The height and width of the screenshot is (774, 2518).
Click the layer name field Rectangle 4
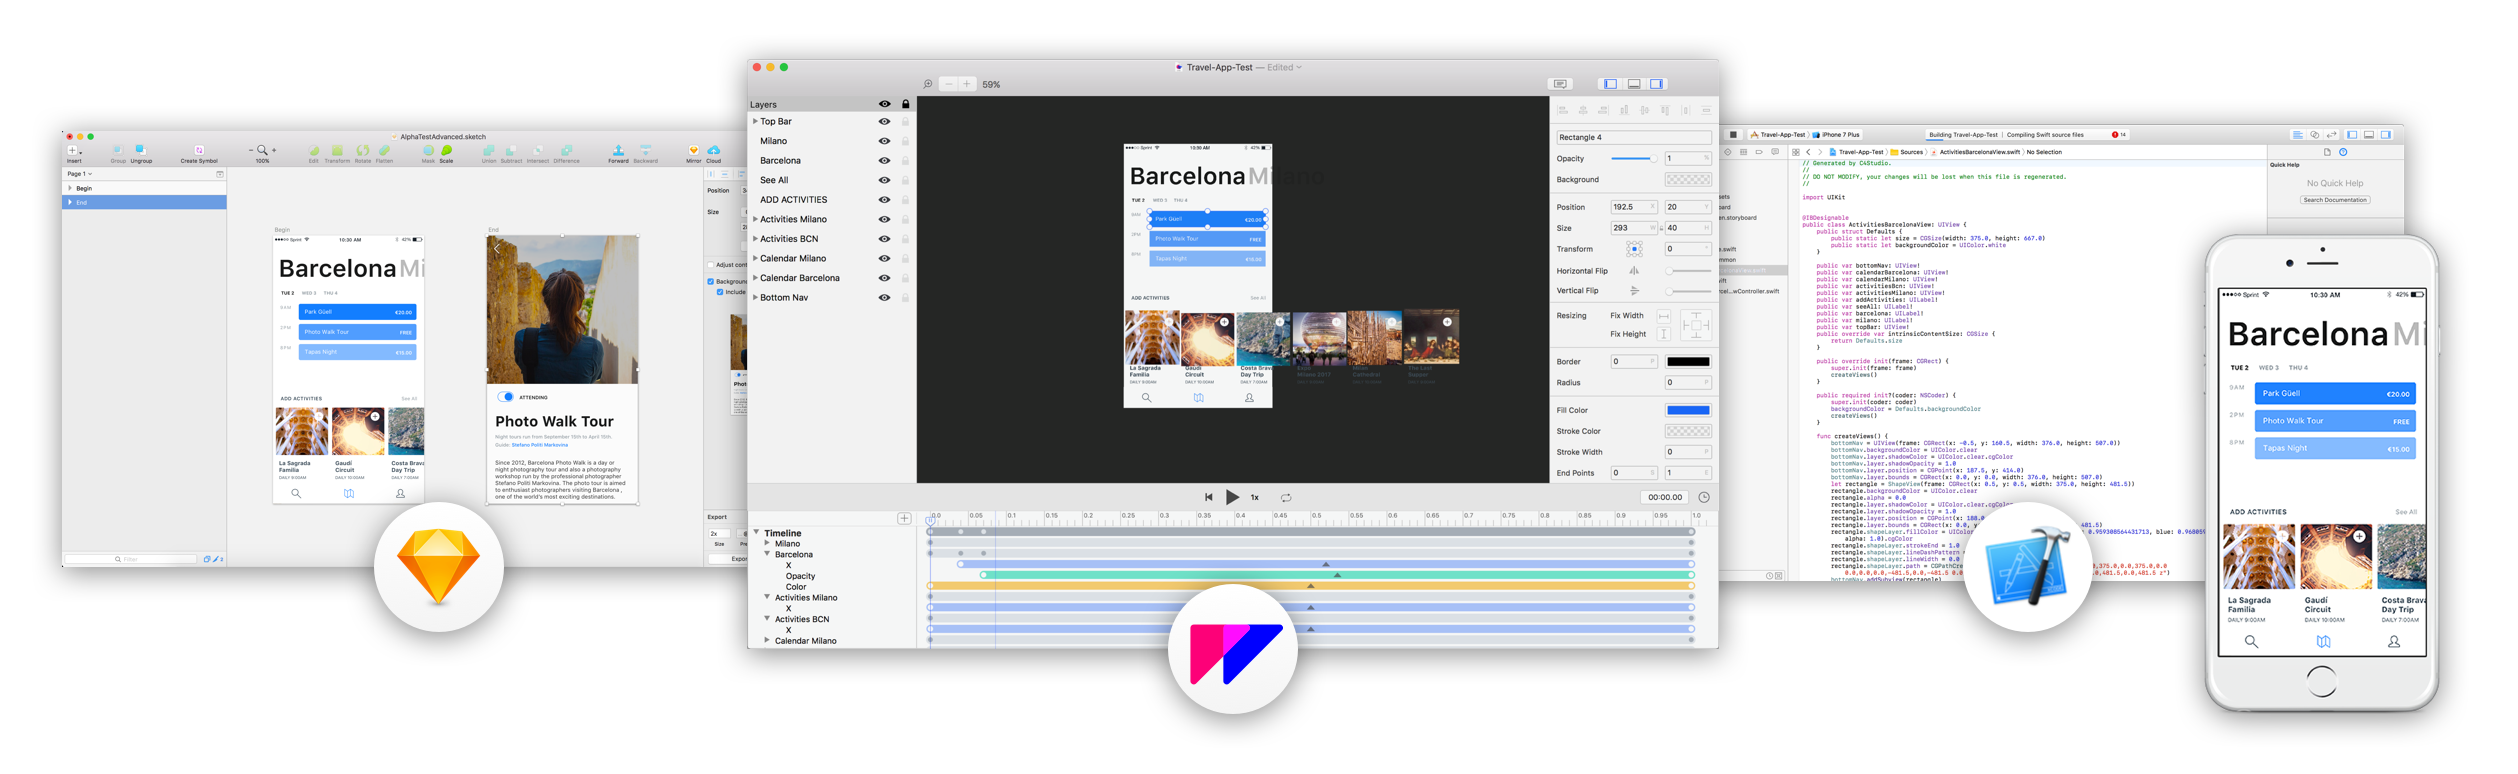tap(1632, 137)
